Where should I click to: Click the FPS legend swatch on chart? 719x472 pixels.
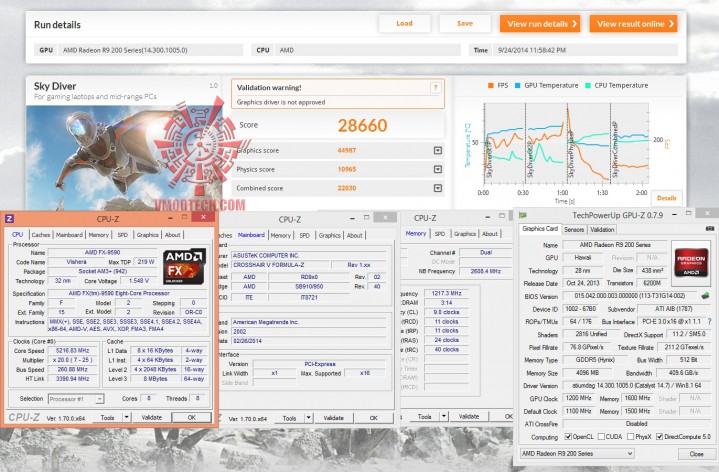[491, 85]
